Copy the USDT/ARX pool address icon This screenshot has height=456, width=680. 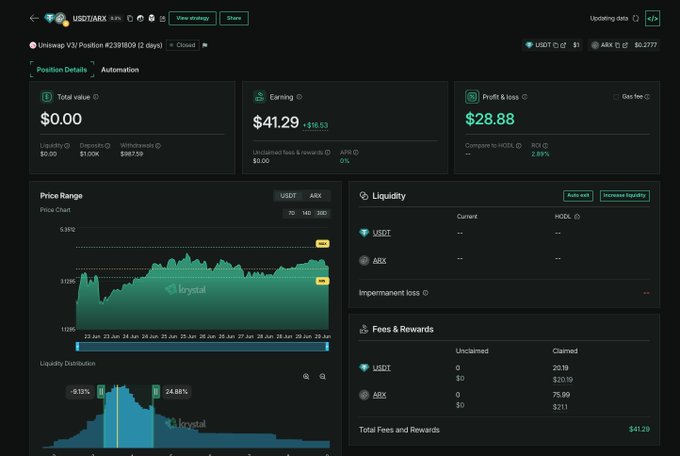coord(130,18)
